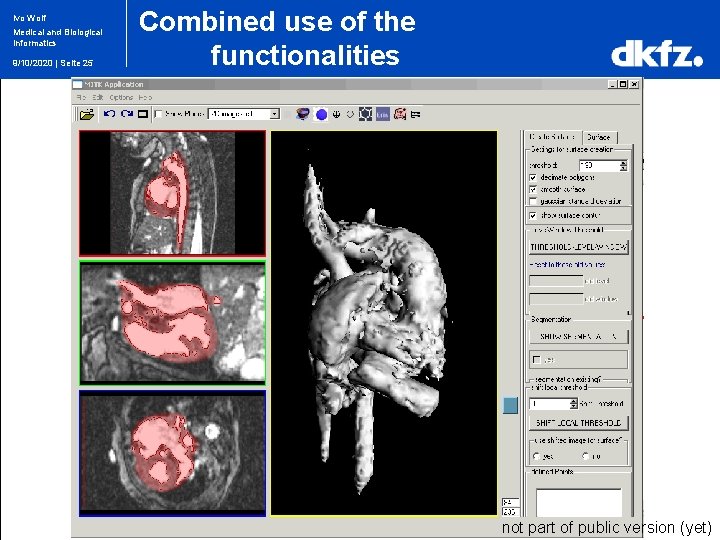
Task: Select the 'yes' radio for shifted image
Action: point(536,456)
